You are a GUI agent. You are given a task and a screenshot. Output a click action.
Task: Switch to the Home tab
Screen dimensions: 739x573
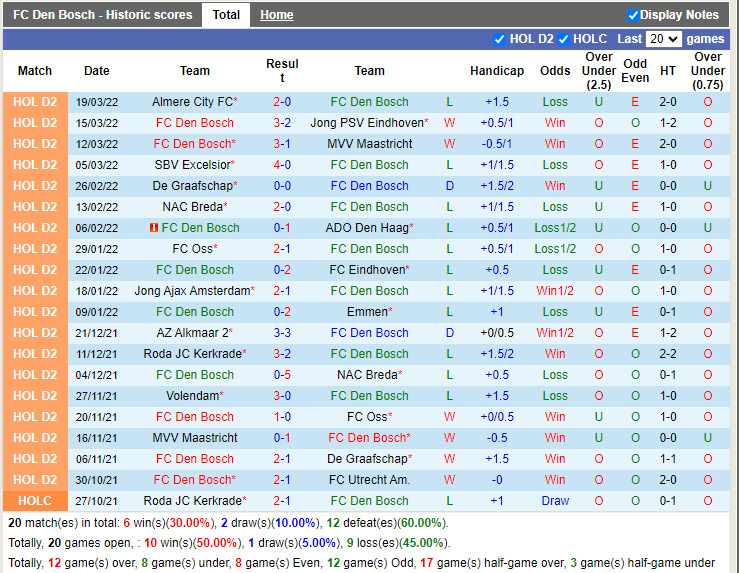point(276,15)
